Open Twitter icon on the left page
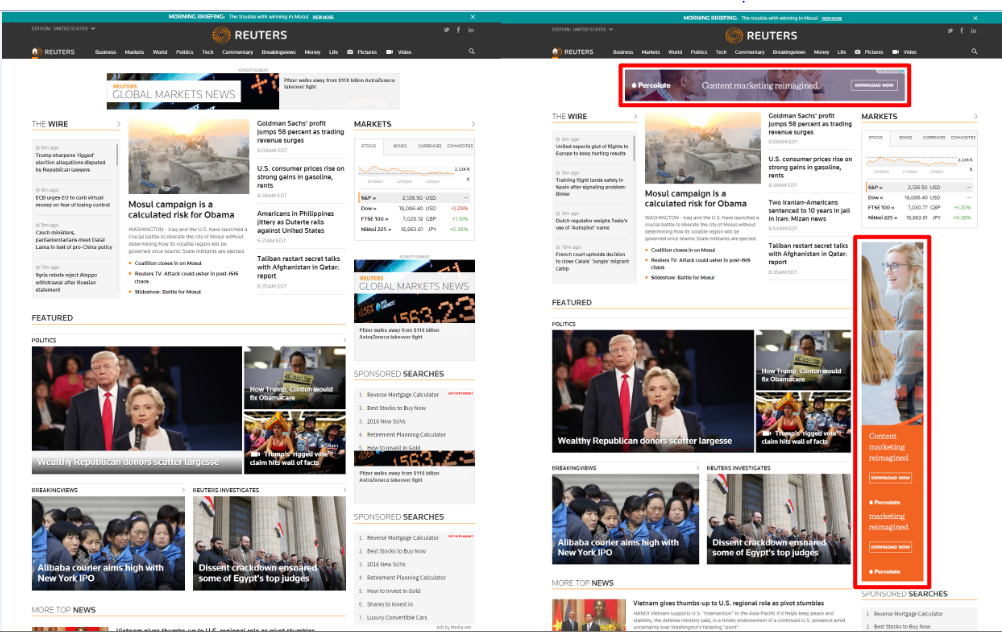This screenshot has height=632, width=1002. [x=446, y=30]
